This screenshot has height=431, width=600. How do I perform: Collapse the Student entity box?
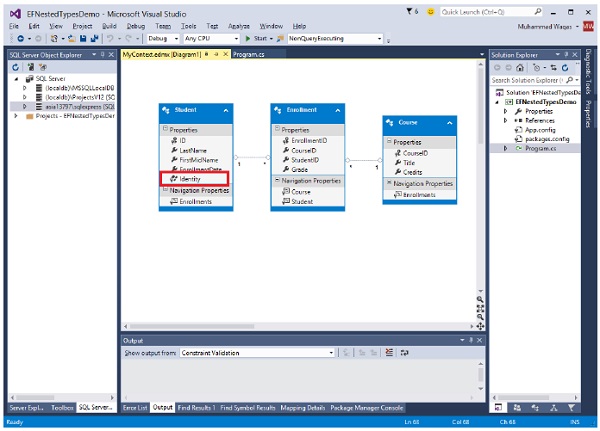(x=226, y=110)
